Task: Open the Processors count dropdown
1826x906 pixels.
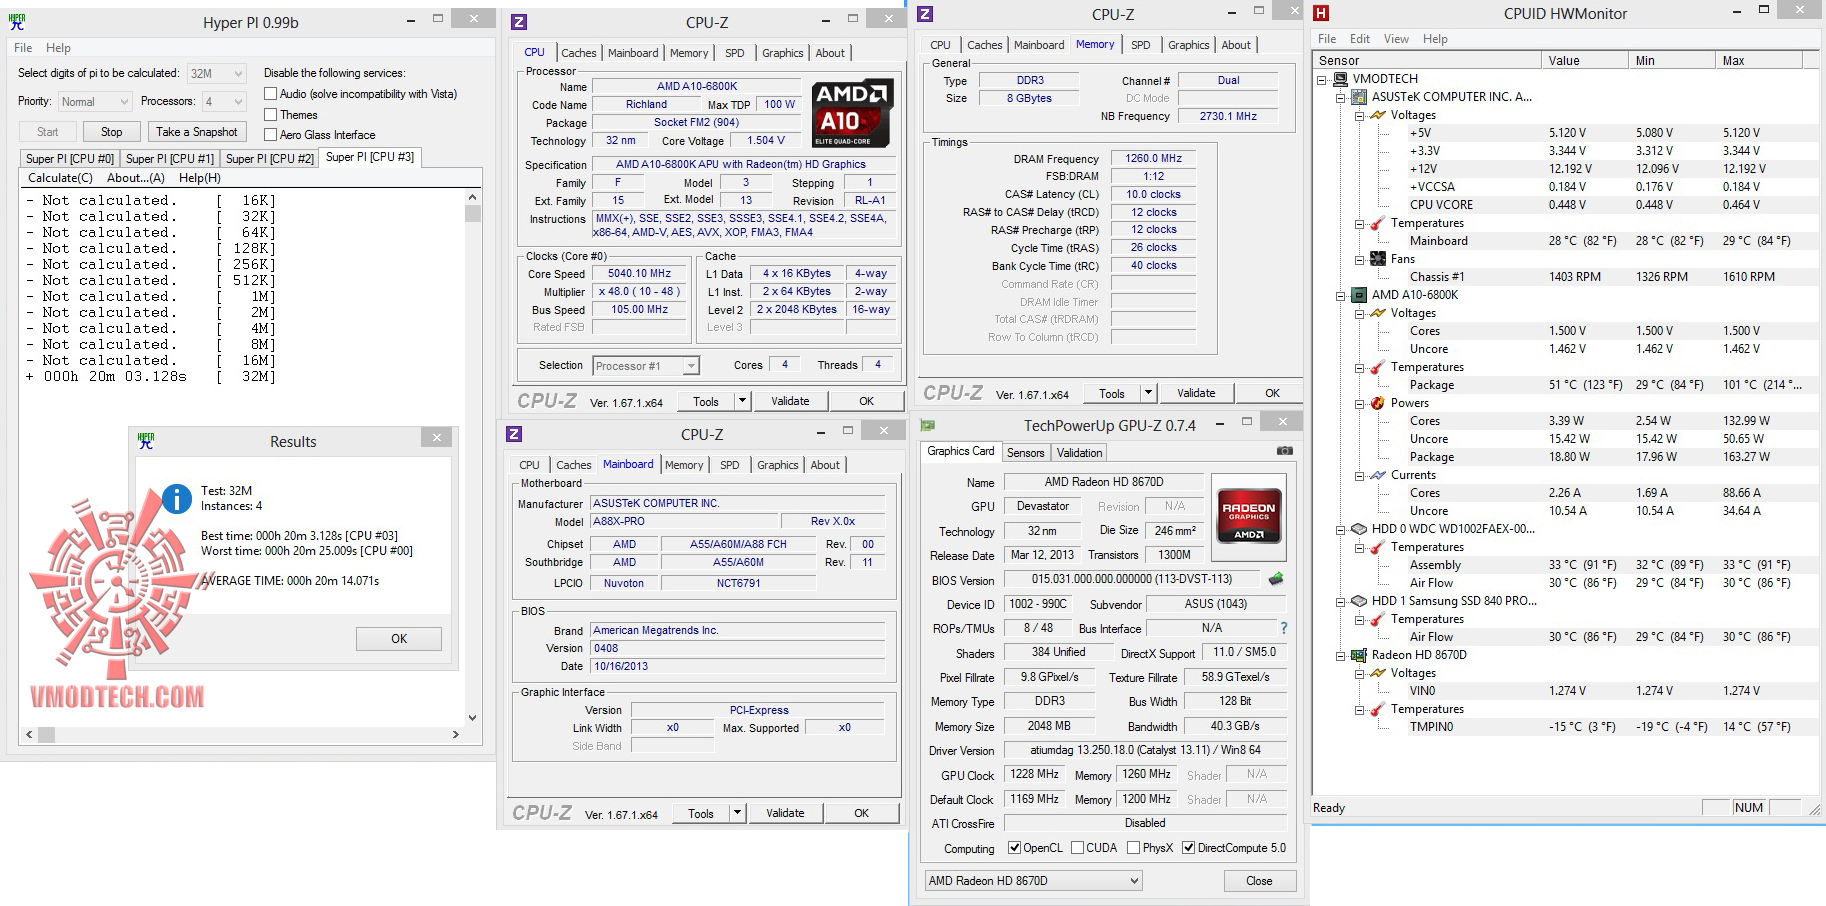Action: tap(223, 101)
